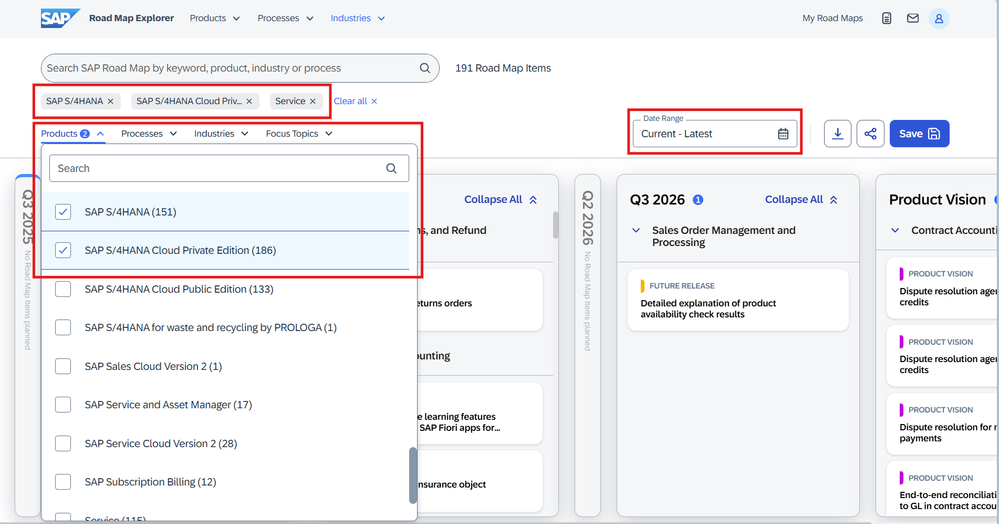The image size is (999, 524).
Task: Expand the collapsed Q2 2026 column
Action: (587, 344)
